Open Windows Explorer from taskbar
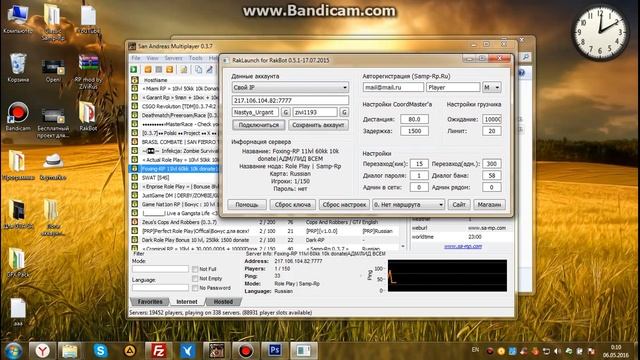The height and width of the screenshot is (360, 640). [71, 351]
